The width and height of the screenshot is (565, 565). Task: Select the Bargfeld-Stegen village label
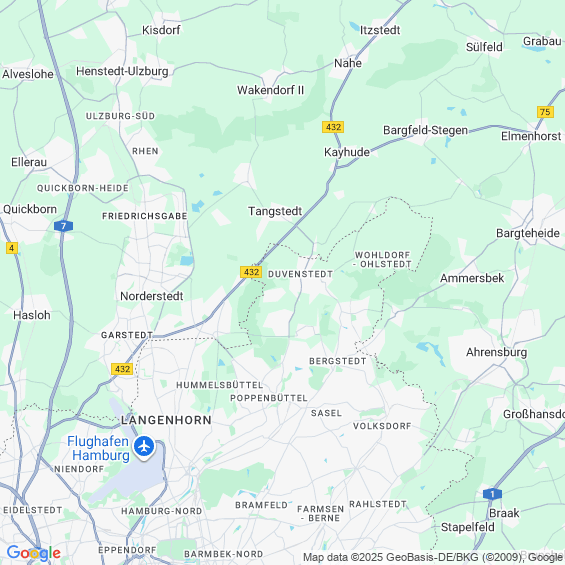click(425, 130)
